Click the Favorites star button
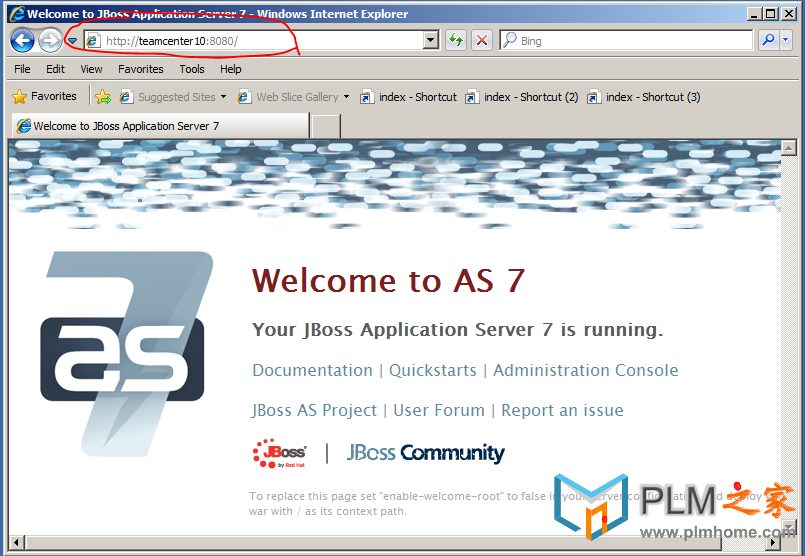Viewport: 805px width, 556px height. pyautogui.click(x=44, y=97)
